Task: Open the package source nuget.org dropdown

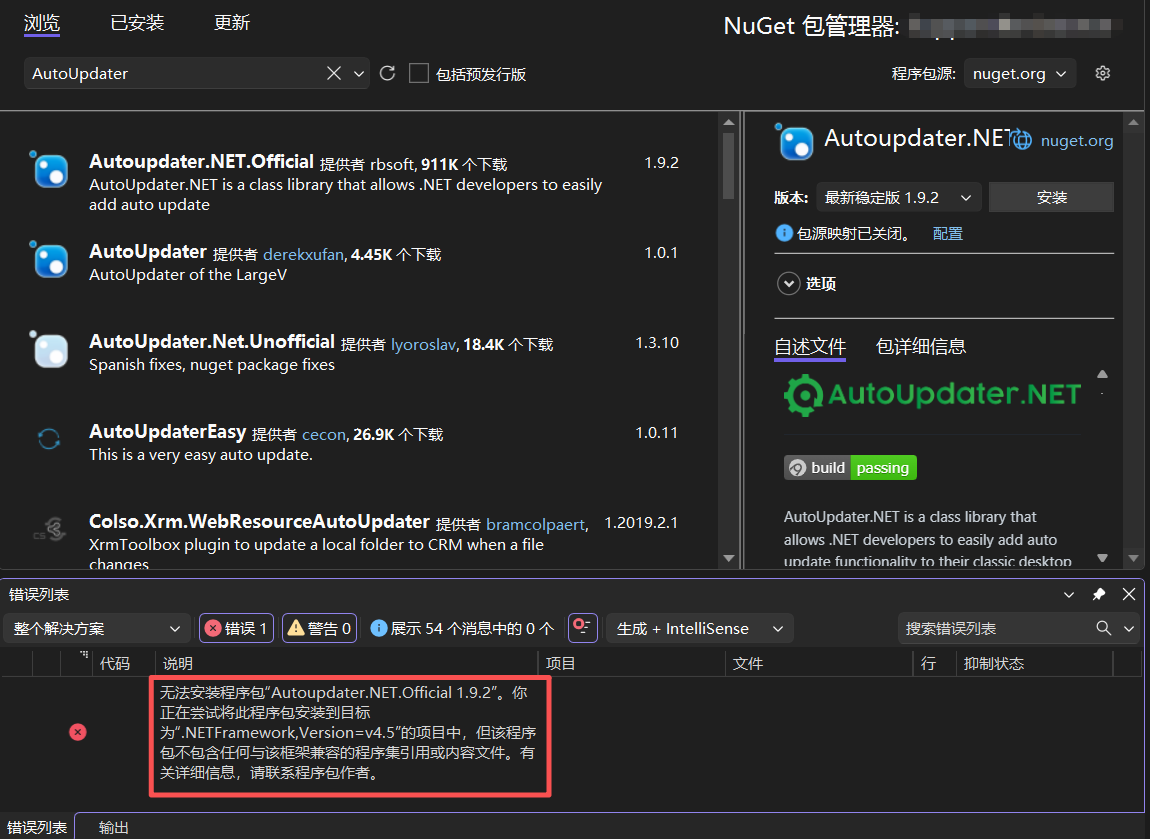Action: [1019, 73]
